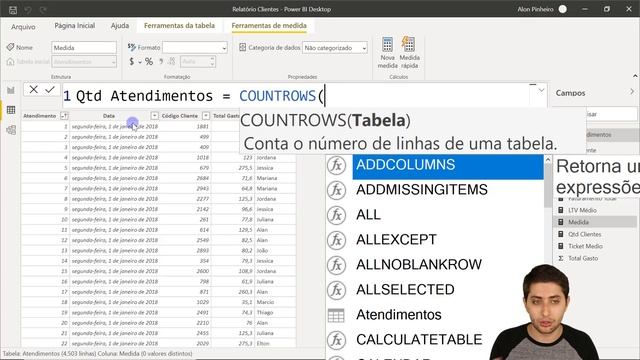
Task: Open Ferramentas de medida tab
Action: [269, 26]
